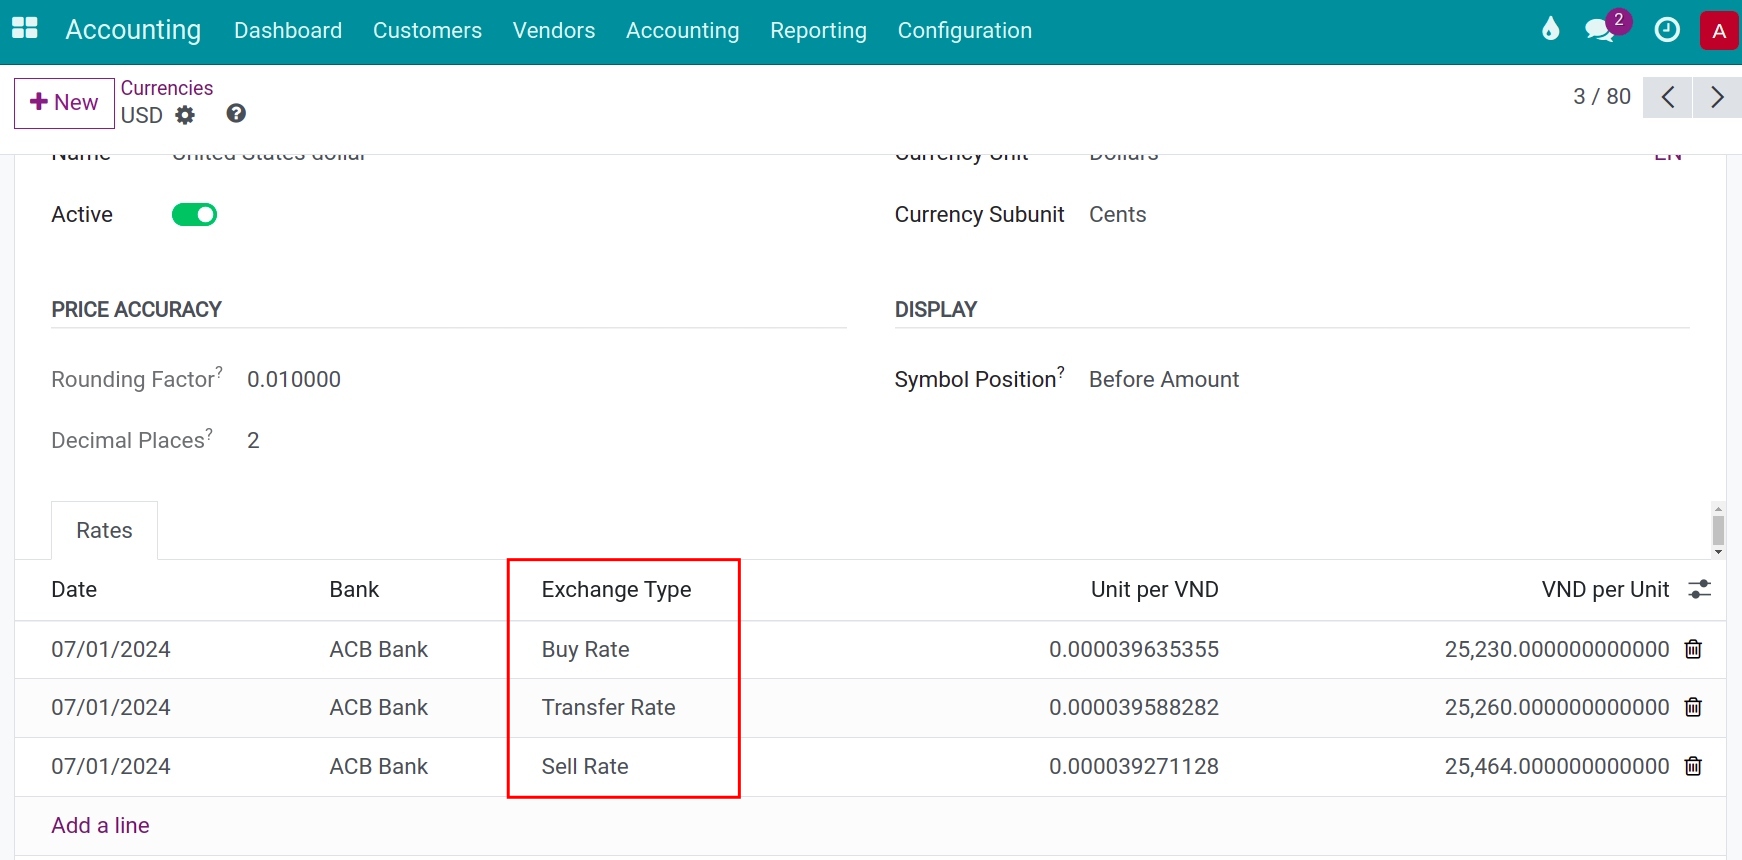Screen dimensions: 1742x860
Task: Open the Customers menu
Action: 427,31
